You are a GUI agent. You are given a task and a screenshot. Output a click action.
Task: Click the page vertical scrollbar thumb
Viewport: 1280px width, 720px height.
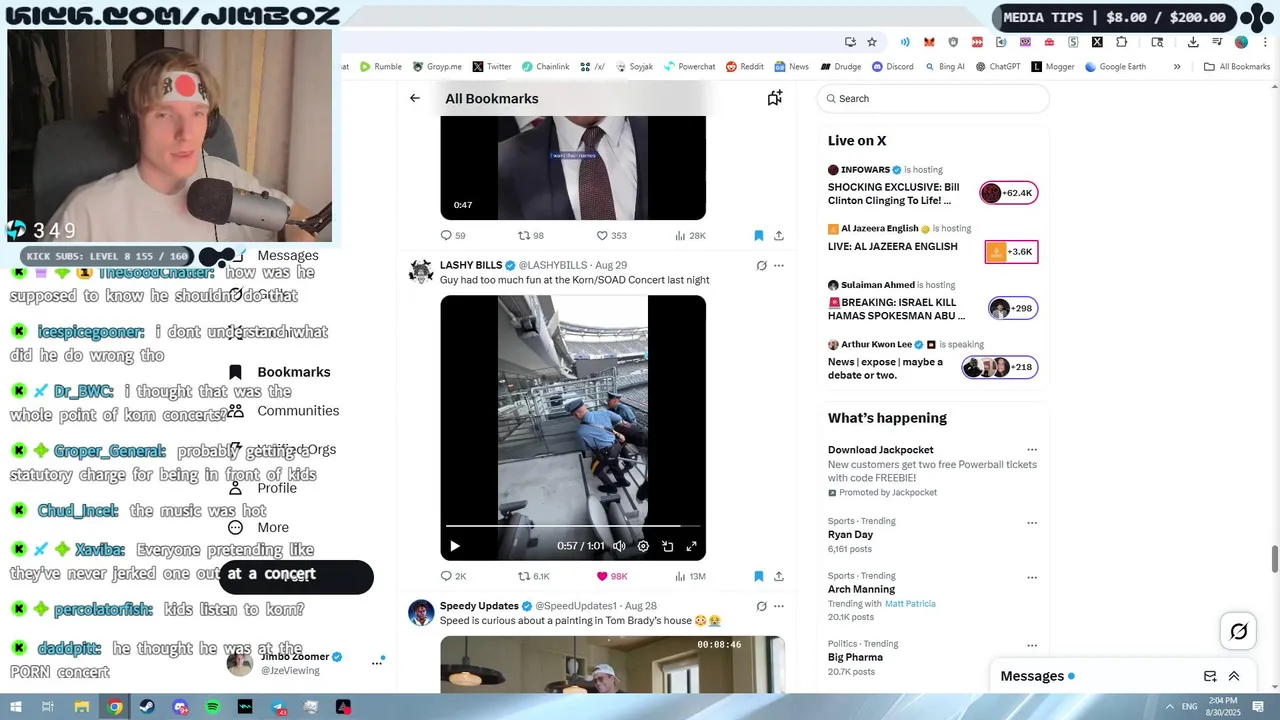tap(1274, 560)
